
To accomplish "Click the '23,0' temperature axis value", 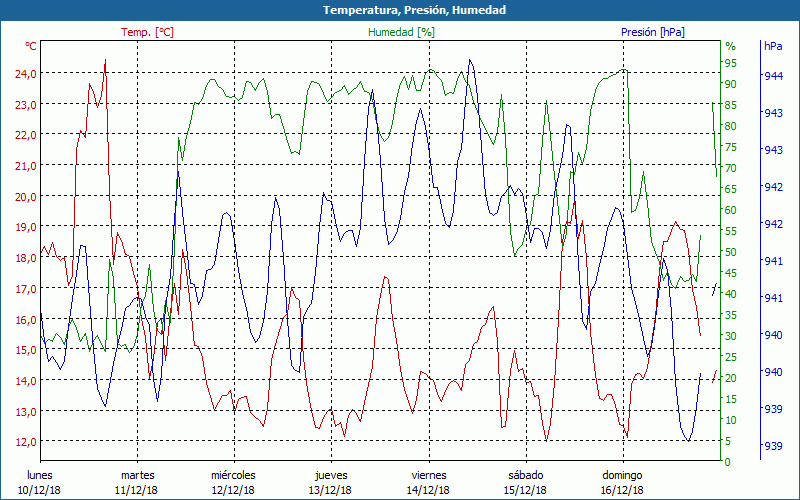I will 26,104.
